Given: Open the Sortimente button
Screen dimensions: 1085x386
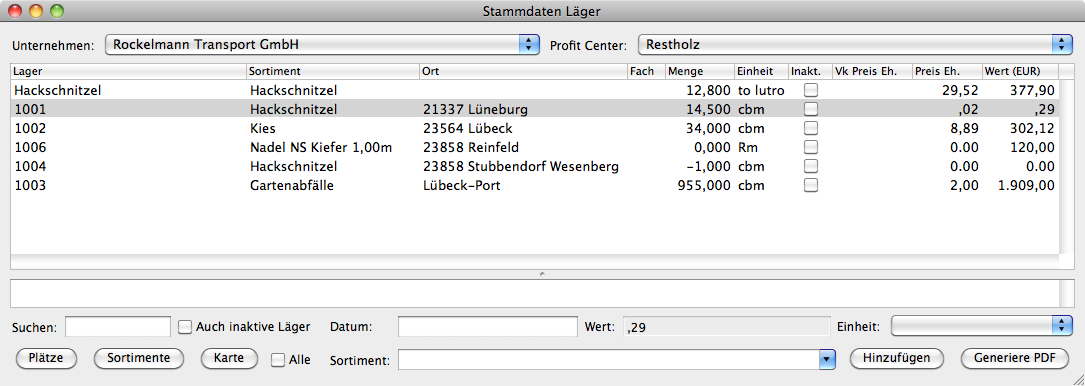Looking at the screenshot, I should point(138,358).
